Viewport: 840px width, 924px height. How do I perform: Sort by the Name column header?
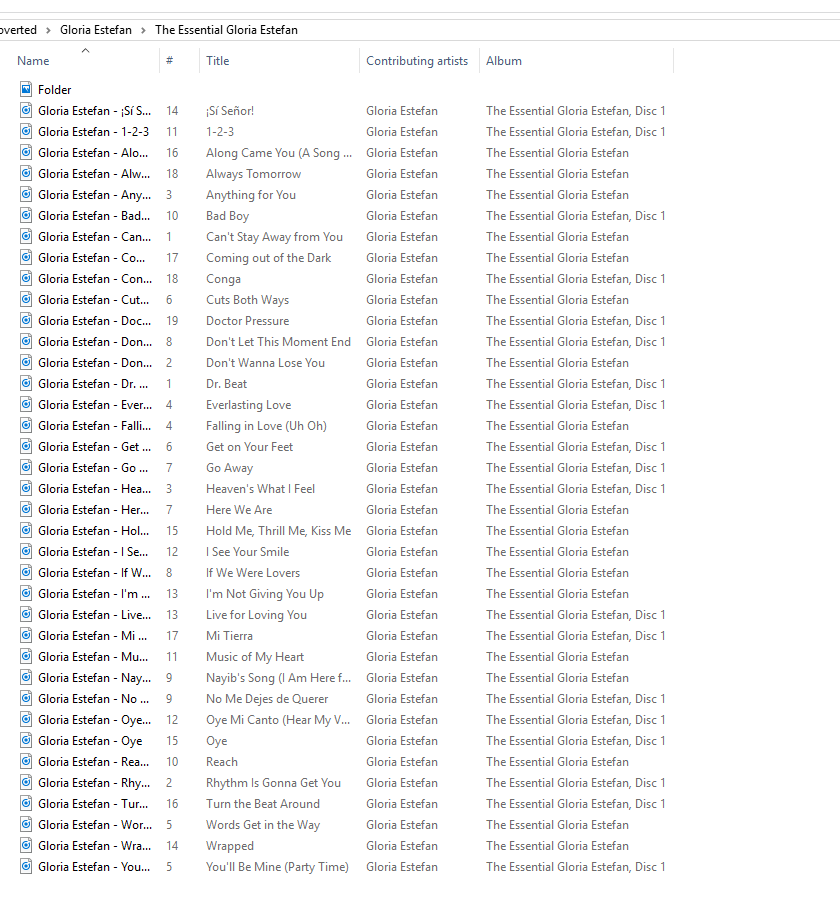(x=33, y=61)
